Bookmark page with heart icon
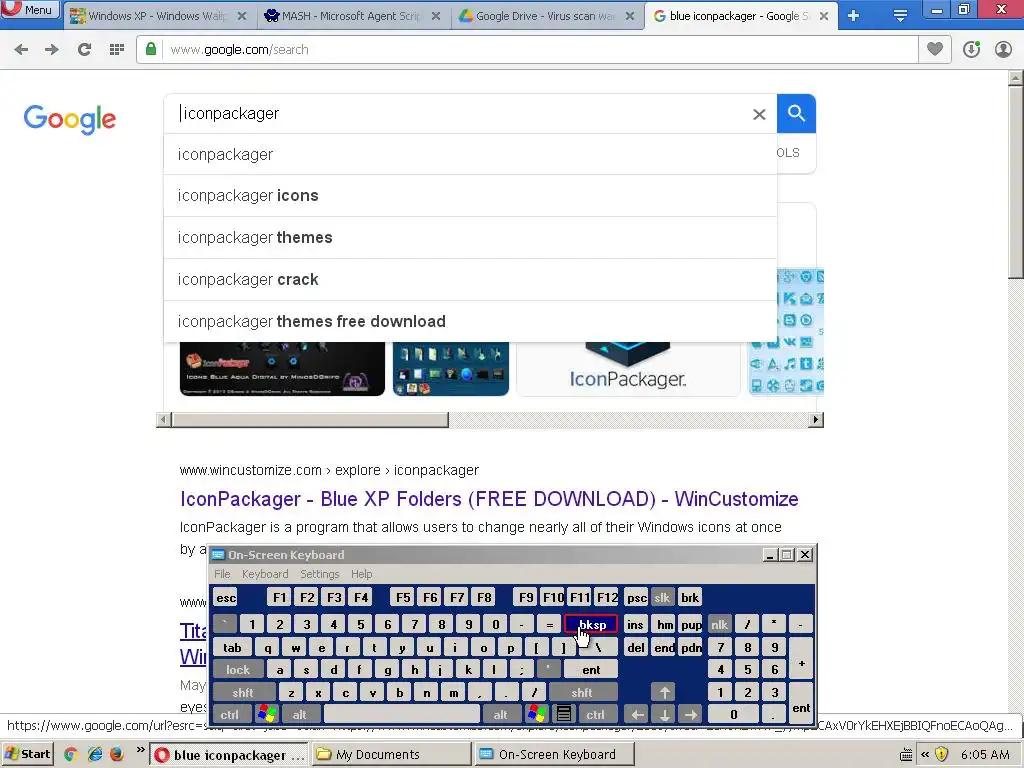Viewport: 1024px width, 768px height. point(935,49)
